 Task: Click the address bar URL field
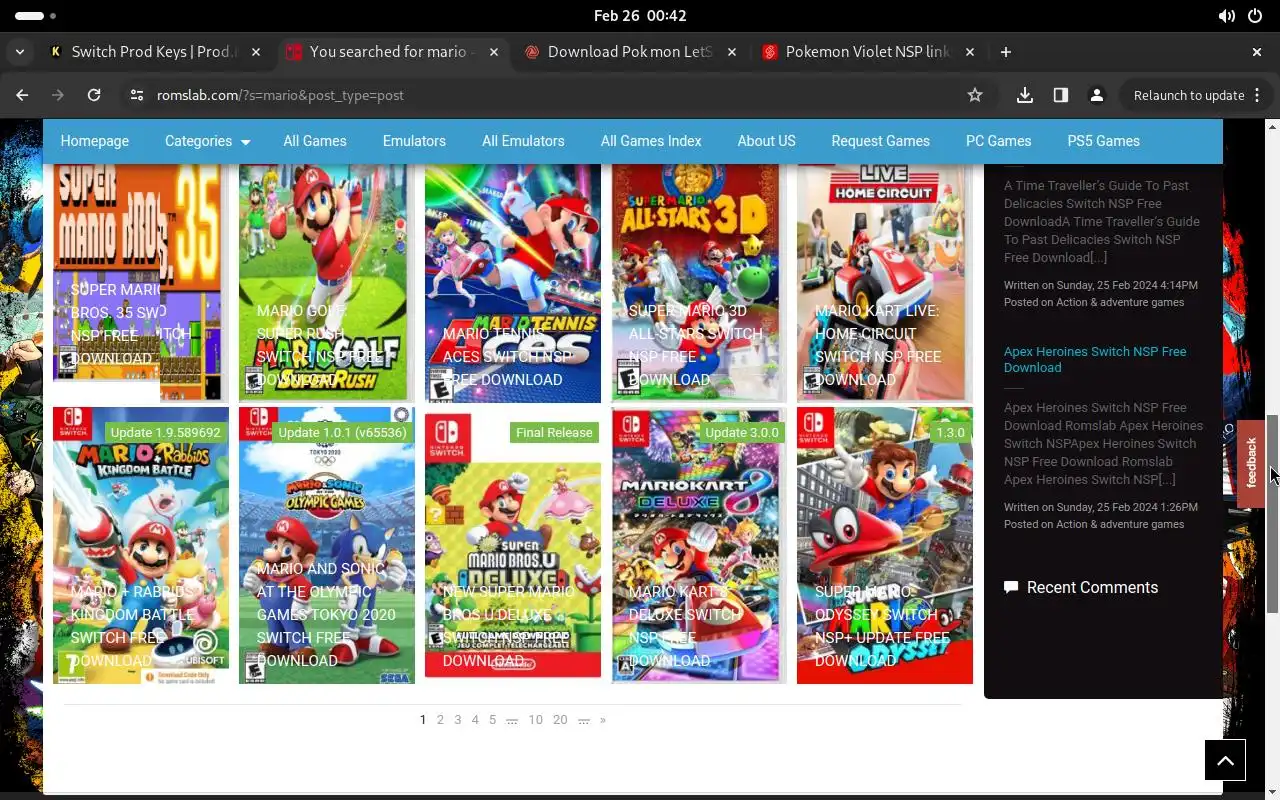[x=555, y=95]
